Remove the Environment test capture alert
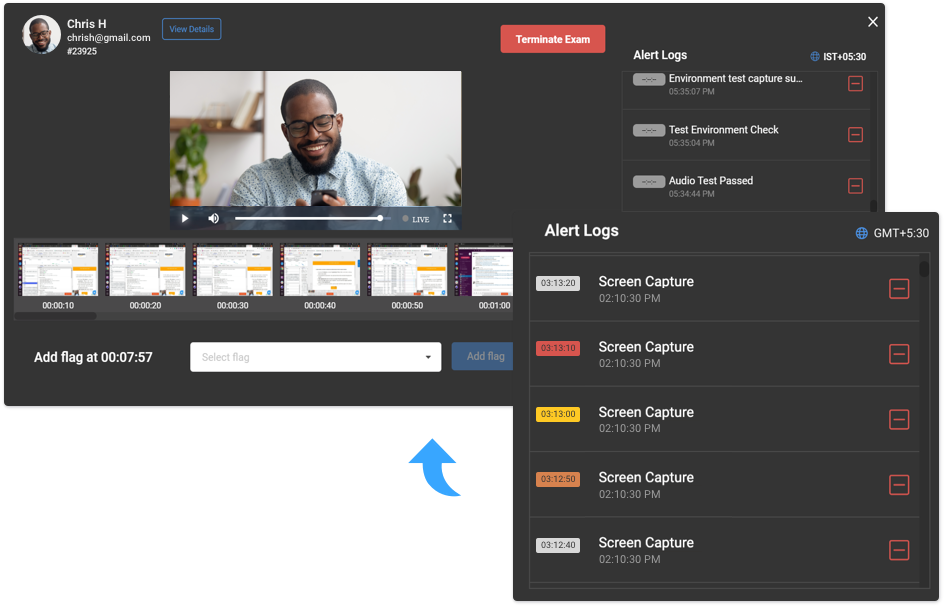The height and width of the screenshot is (608, 945). pyautogui.click(x=856, y=84)
